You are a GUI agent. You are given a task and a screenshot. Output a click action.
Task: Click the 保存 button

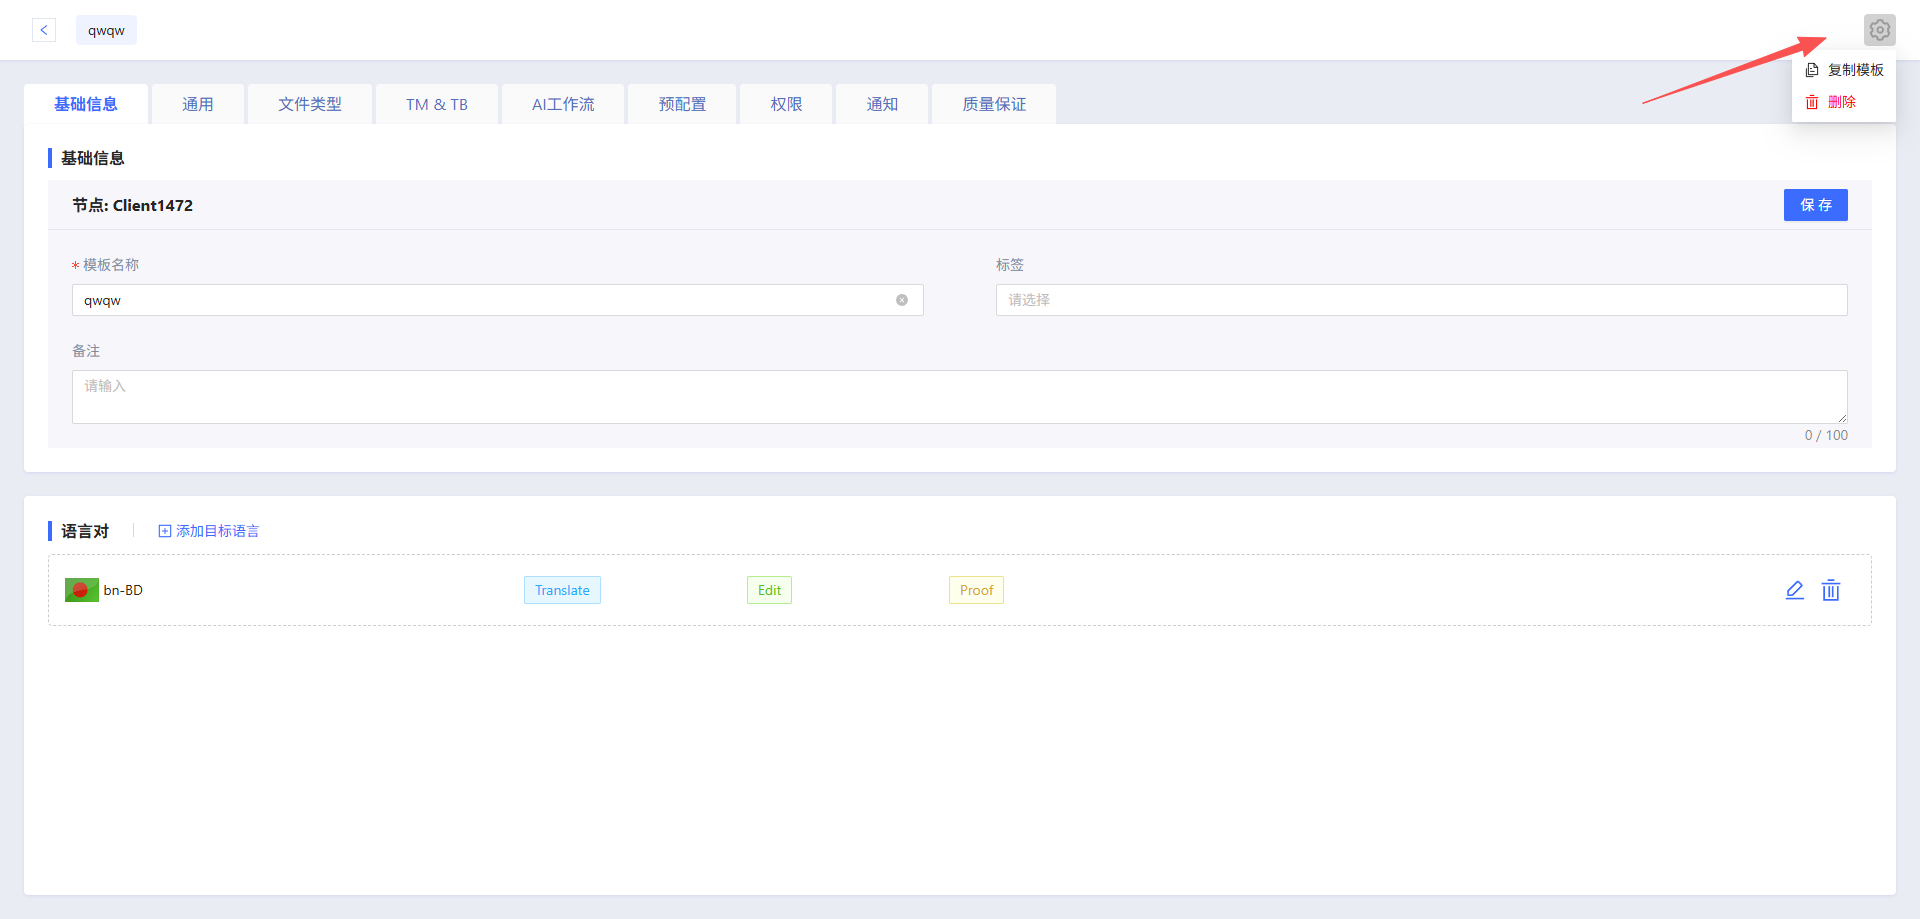[1816, 205]
